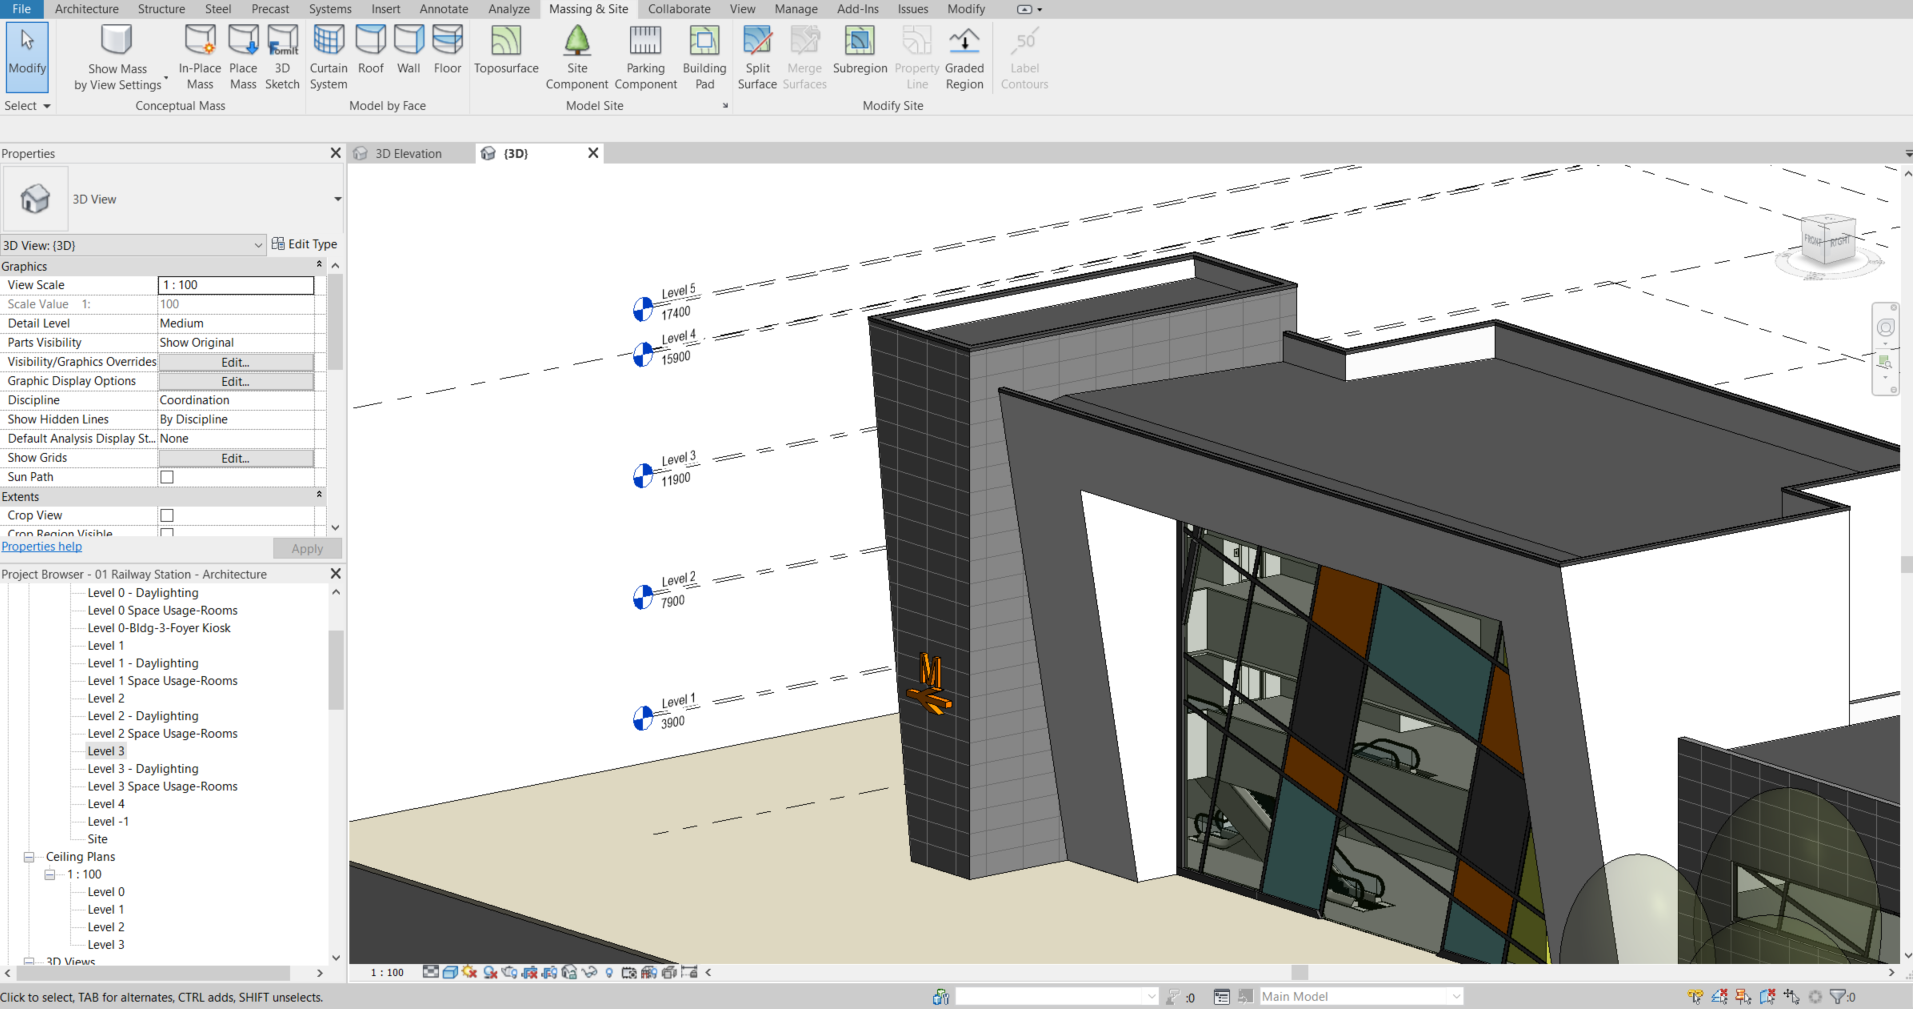1913x1009 pixels.
Task: Open the Properties help link
Action: (x=42, y=547)
